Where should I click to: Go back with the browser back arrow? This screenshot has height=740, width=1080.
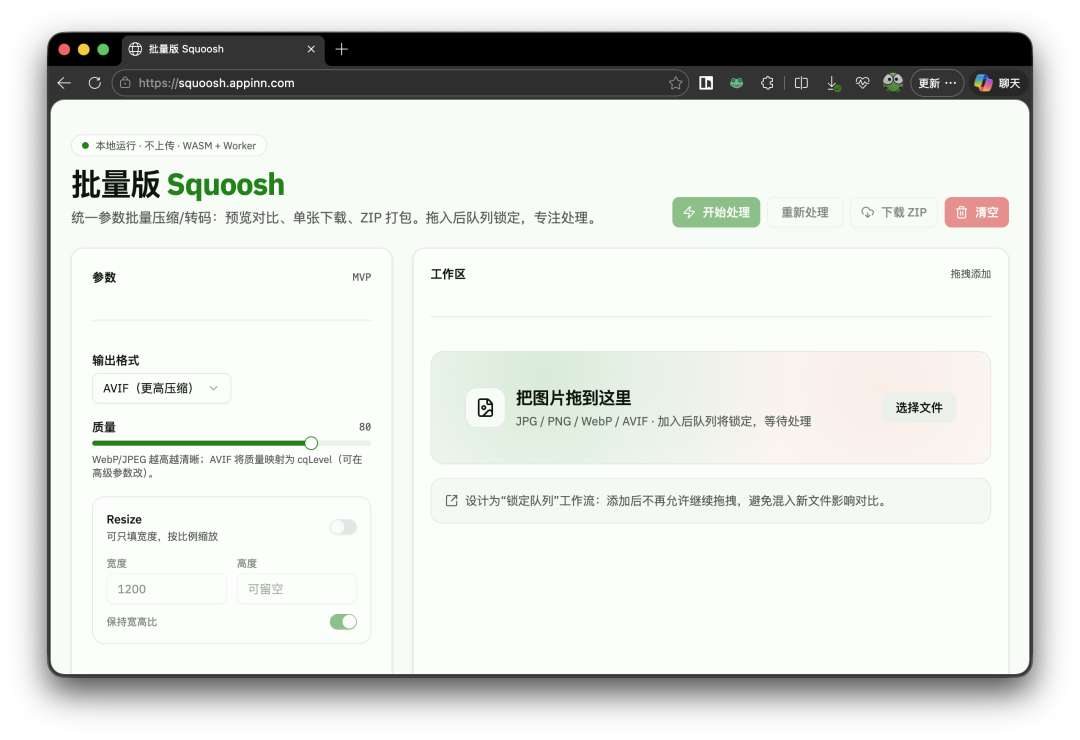click(65, 83)
